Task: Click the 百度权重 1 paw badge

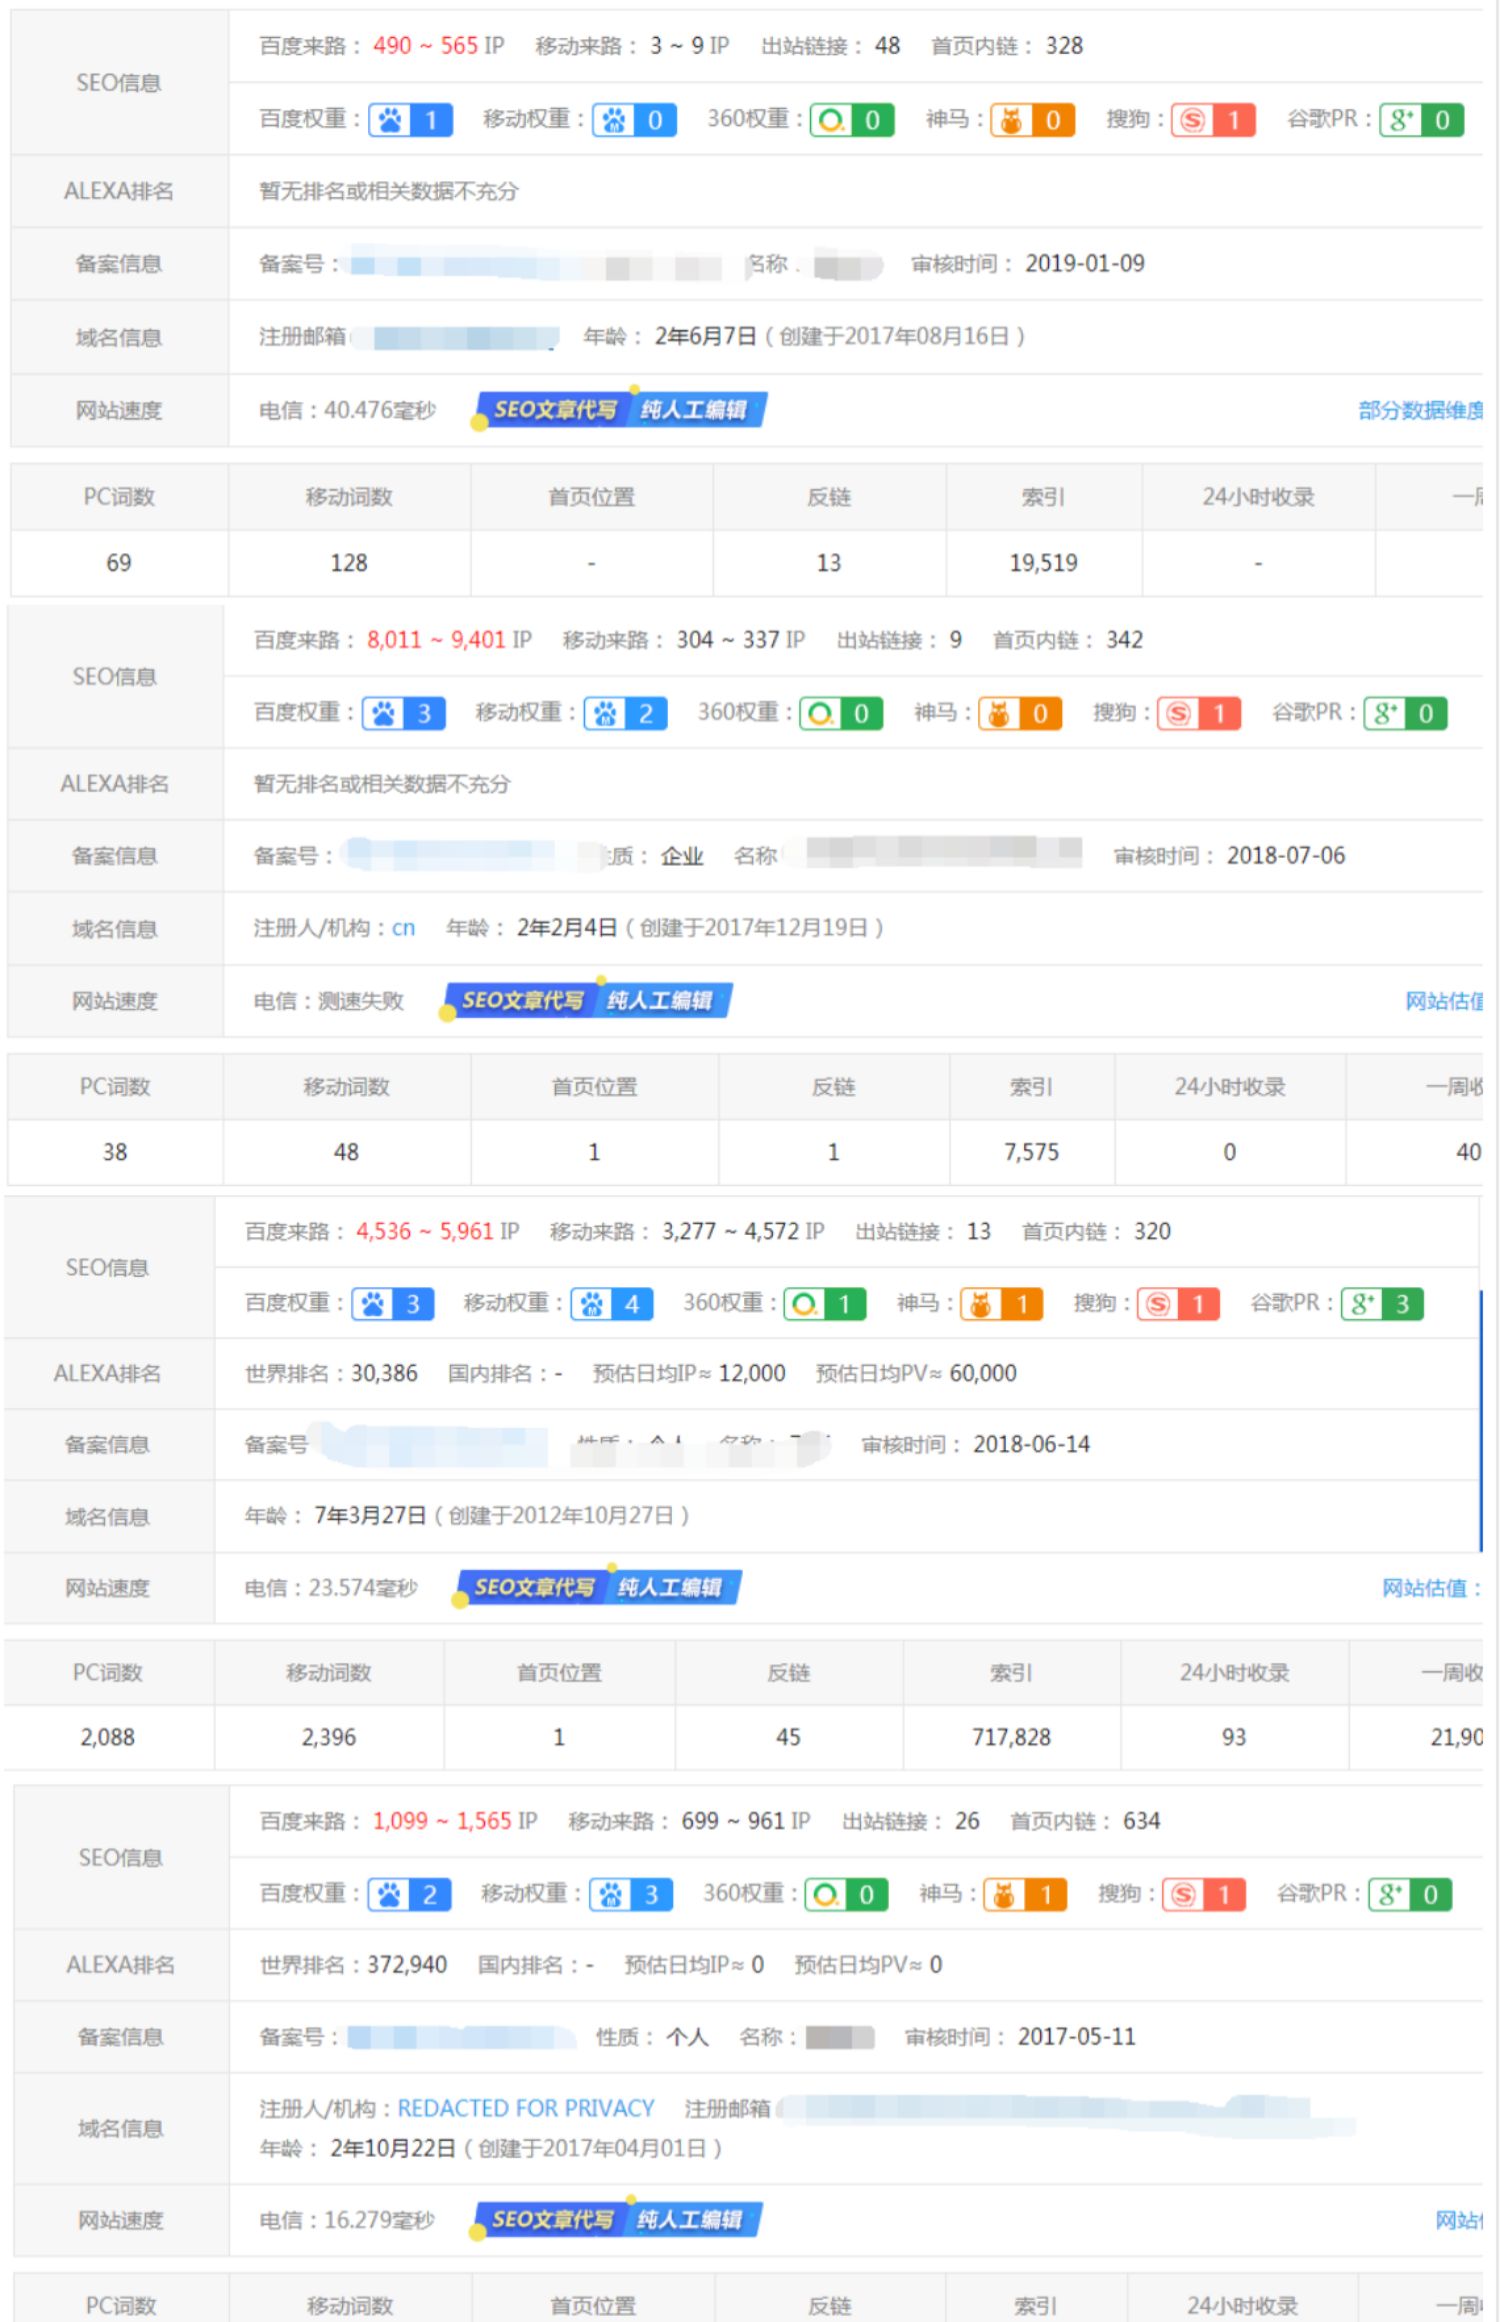Action: [410, 120]
